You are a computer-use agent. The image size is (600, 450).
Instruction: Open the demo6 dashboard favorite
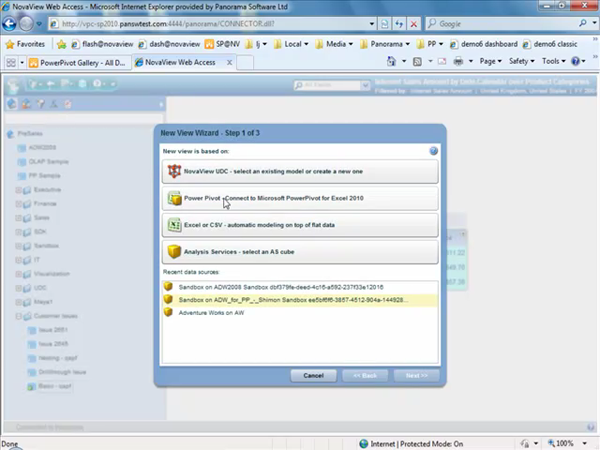[484, 44]
